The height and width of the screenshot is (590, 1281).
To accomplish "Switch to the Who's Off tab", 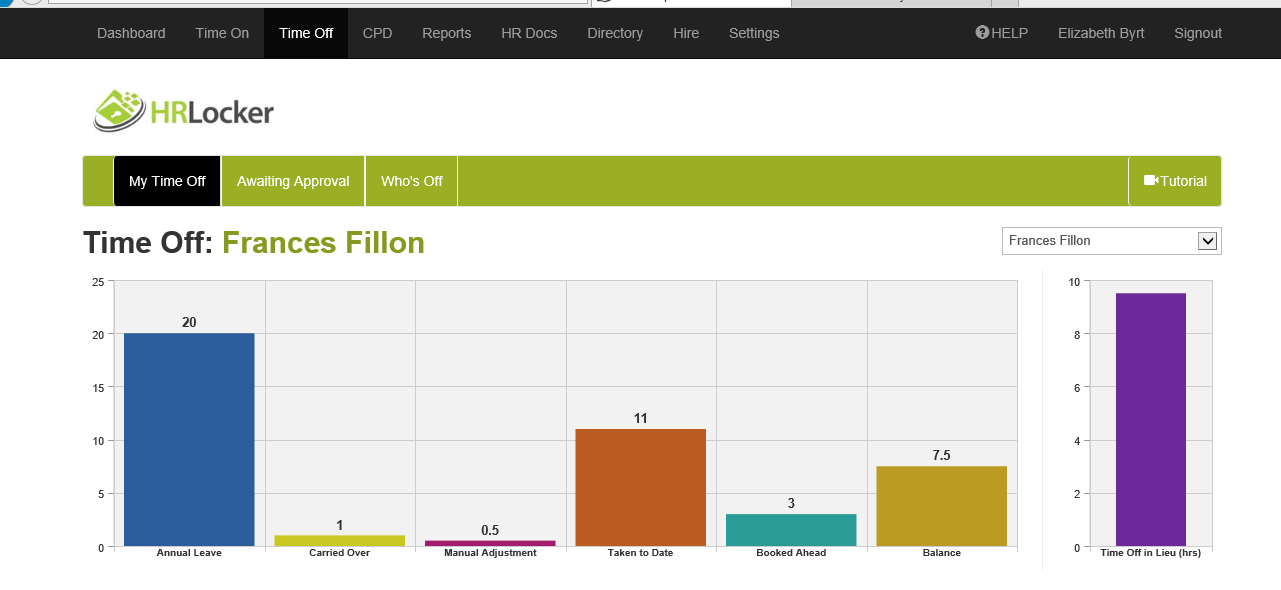I will (x=412, y=181).
